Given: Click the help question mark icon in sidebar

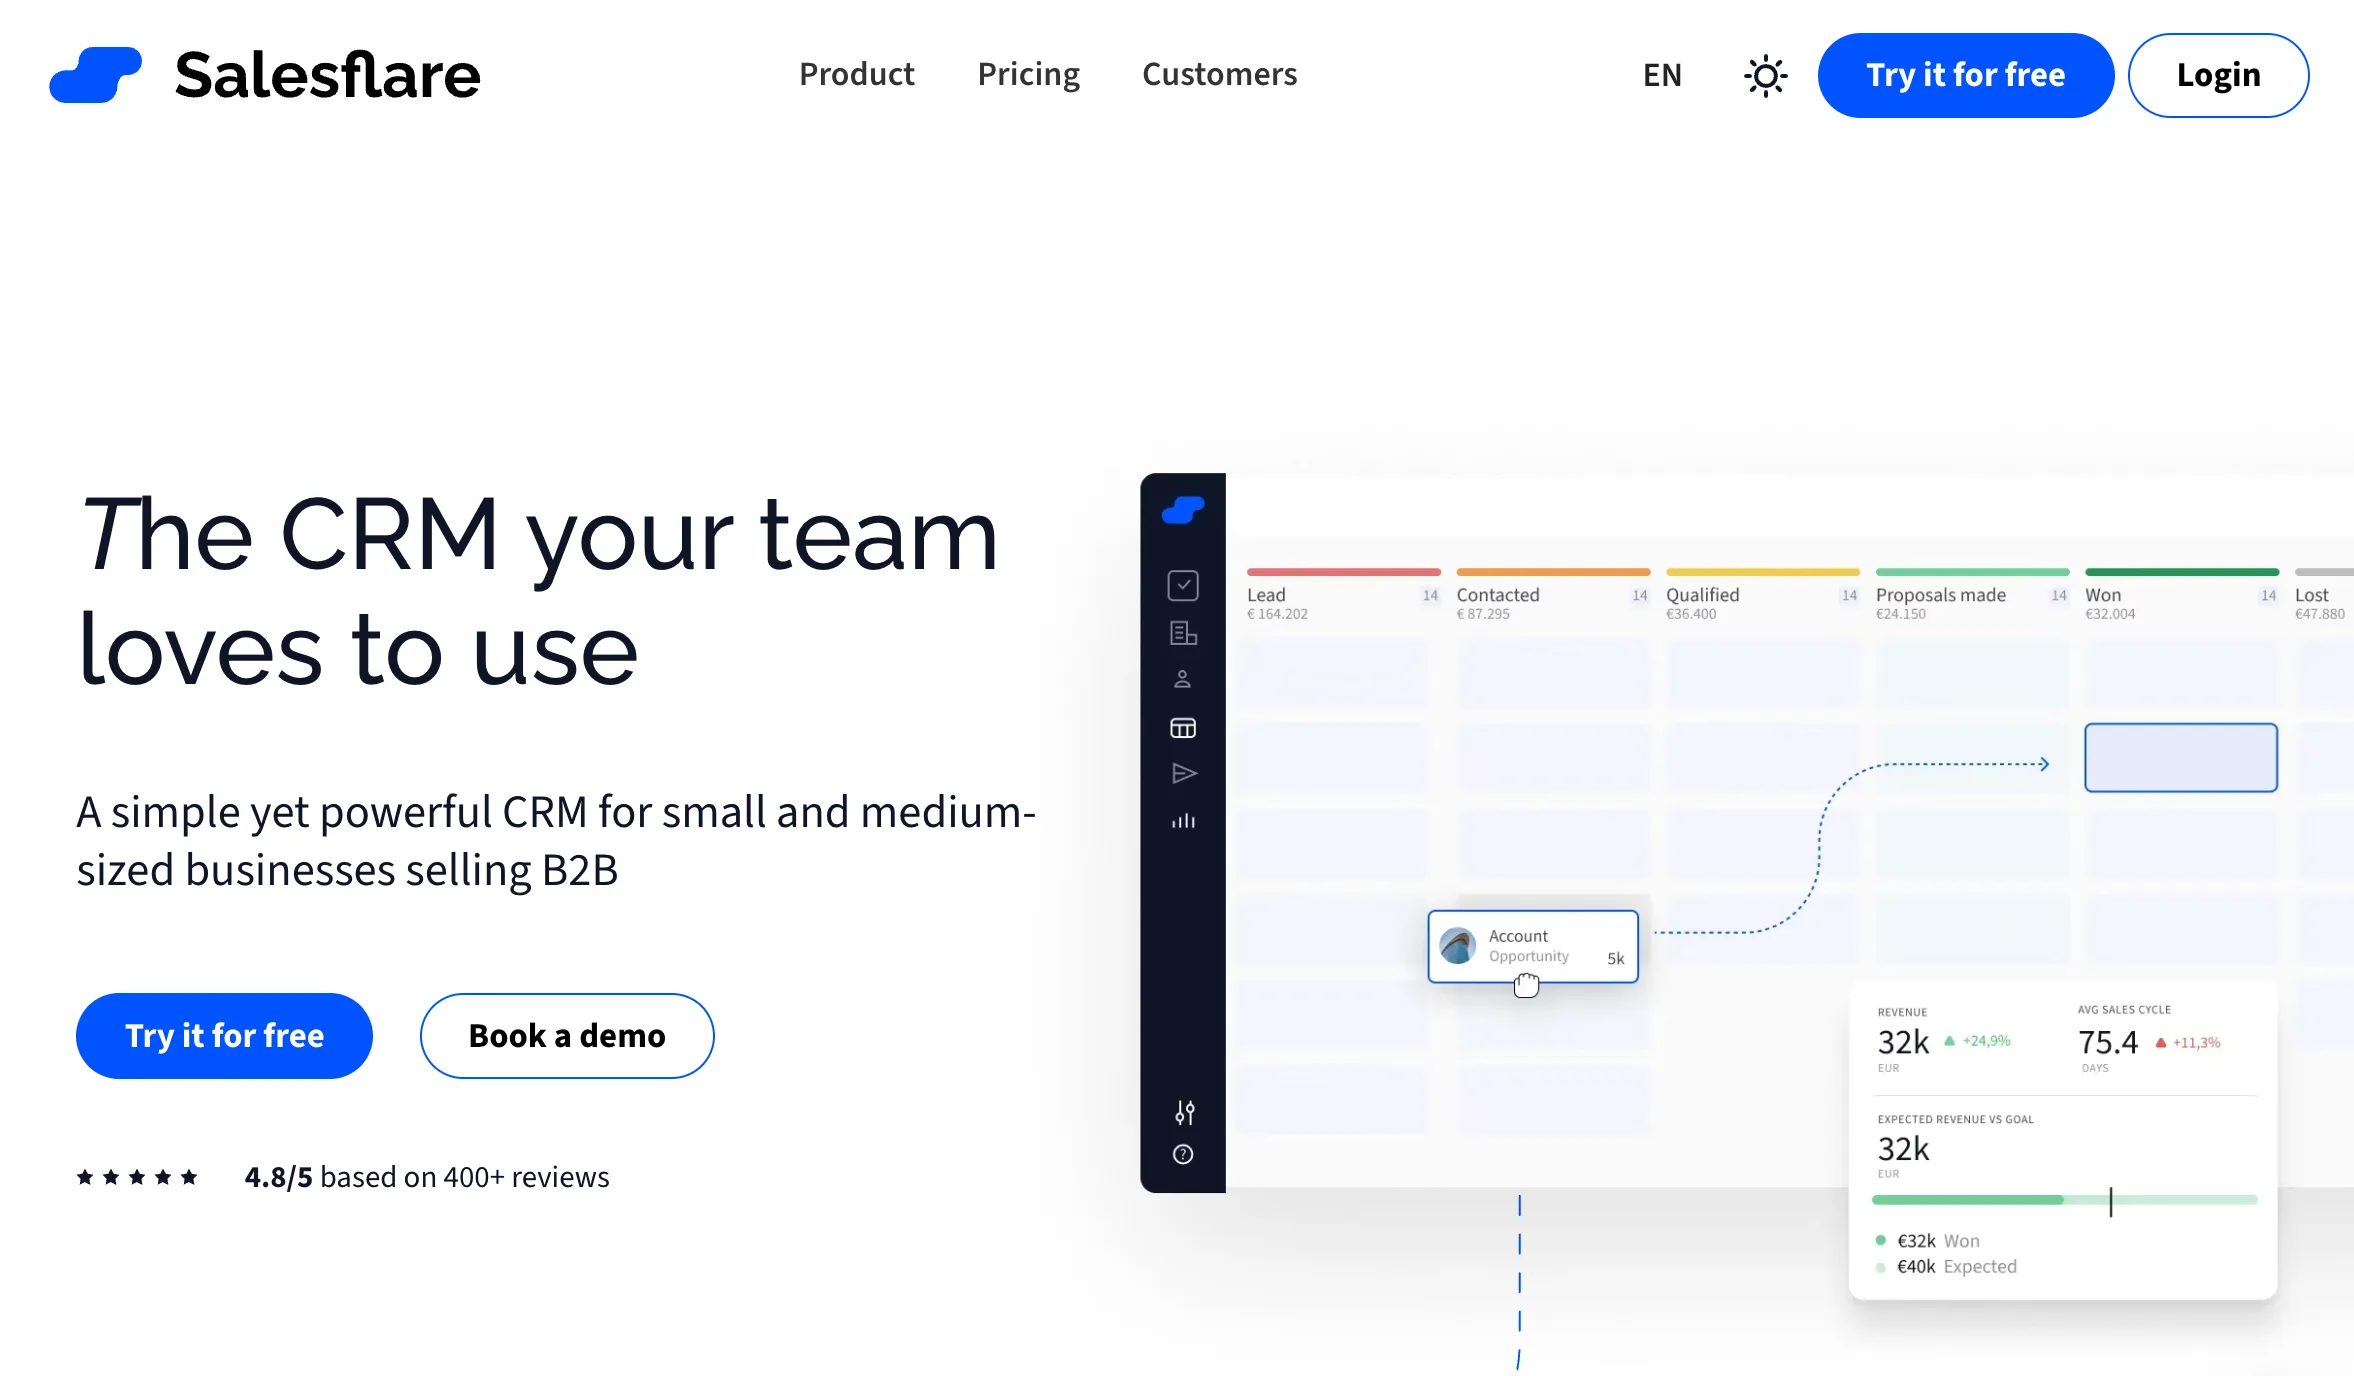Looking at the screenshot, I should click(x=1183, y=1154).
